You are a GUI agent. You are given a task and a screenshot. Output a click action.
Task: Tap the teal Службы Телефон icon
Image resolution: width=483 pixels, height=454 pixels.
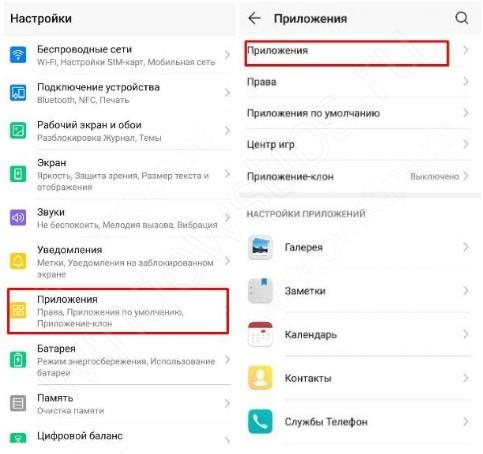click(x=260, y=422)
